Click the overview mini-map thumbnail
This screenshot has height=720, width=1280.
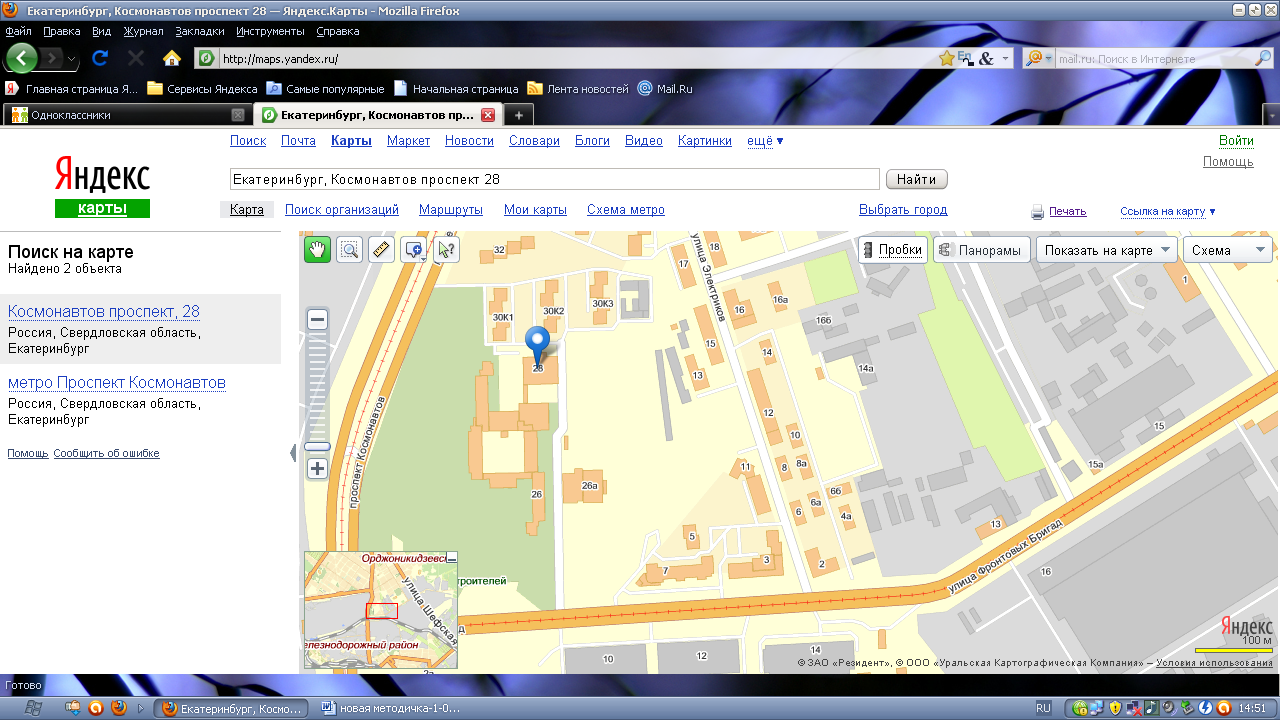381,610
